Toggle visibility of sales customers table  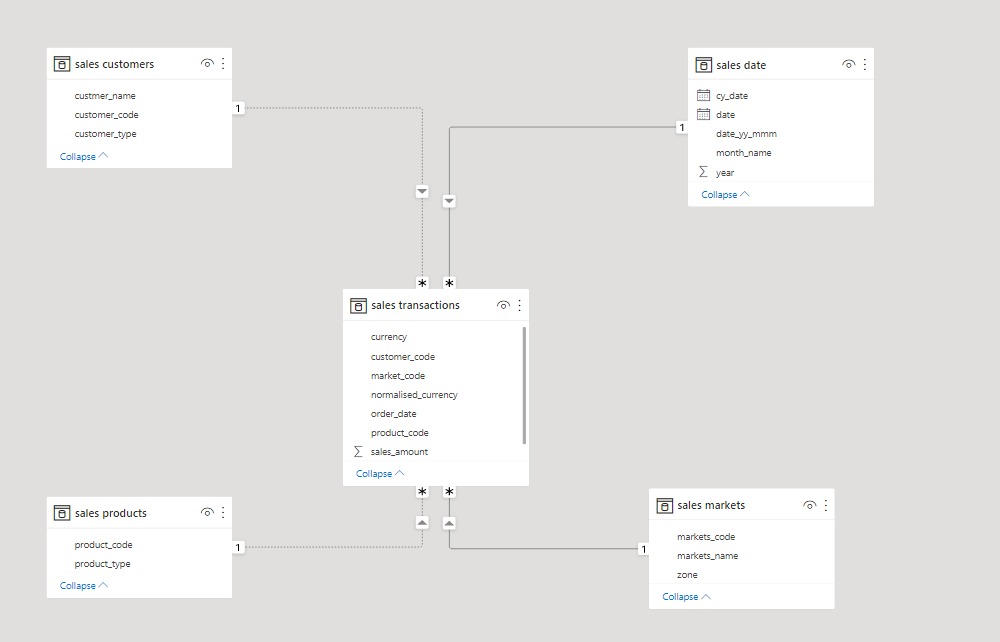click(x=207, y=63)
